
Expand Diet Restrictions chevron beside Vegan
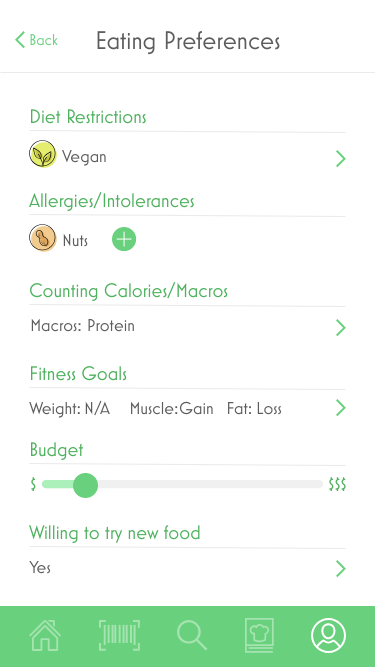pyautogui.click(x=341, y=159)
